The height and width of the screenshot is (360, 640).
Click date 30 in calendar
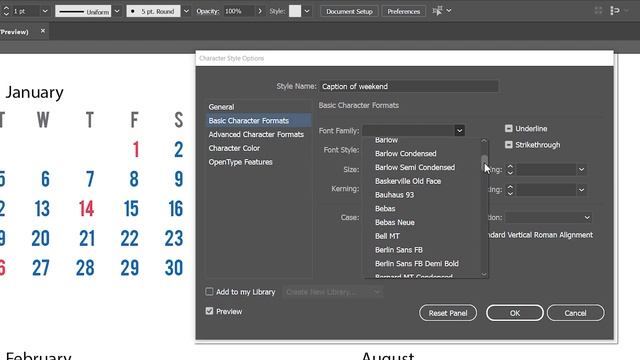[174, 268]
